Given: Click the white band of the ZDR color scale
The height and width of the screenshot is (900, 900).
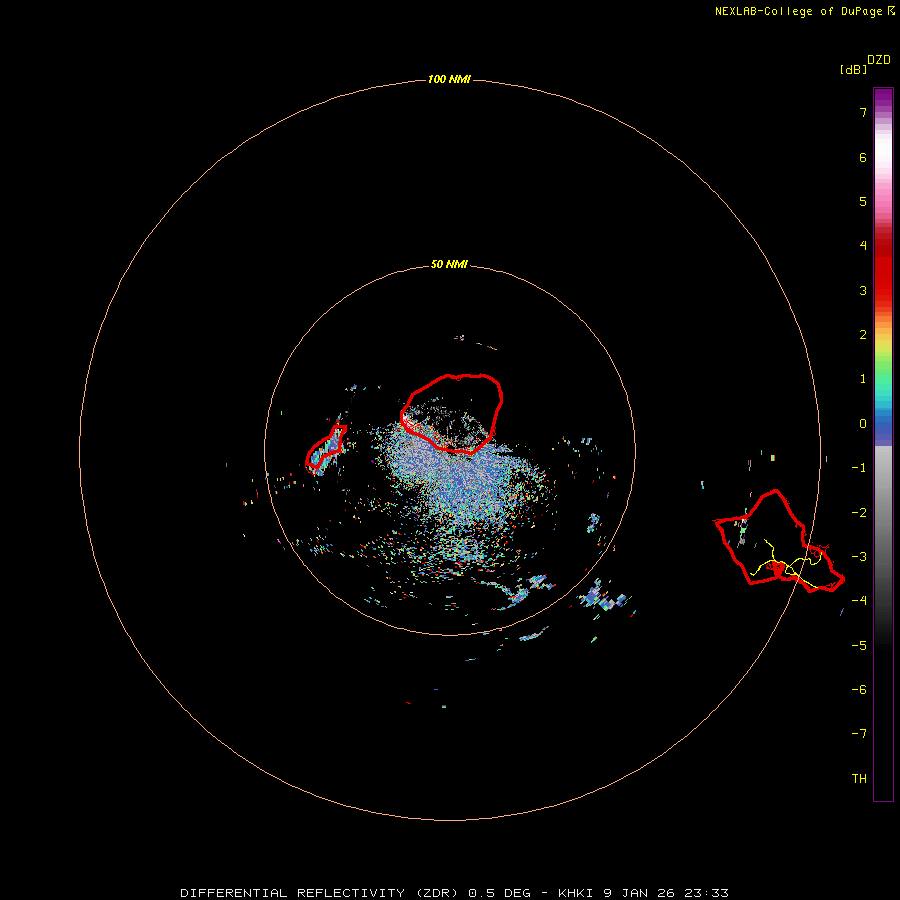Looking at the screenshot, I should 883,150.
